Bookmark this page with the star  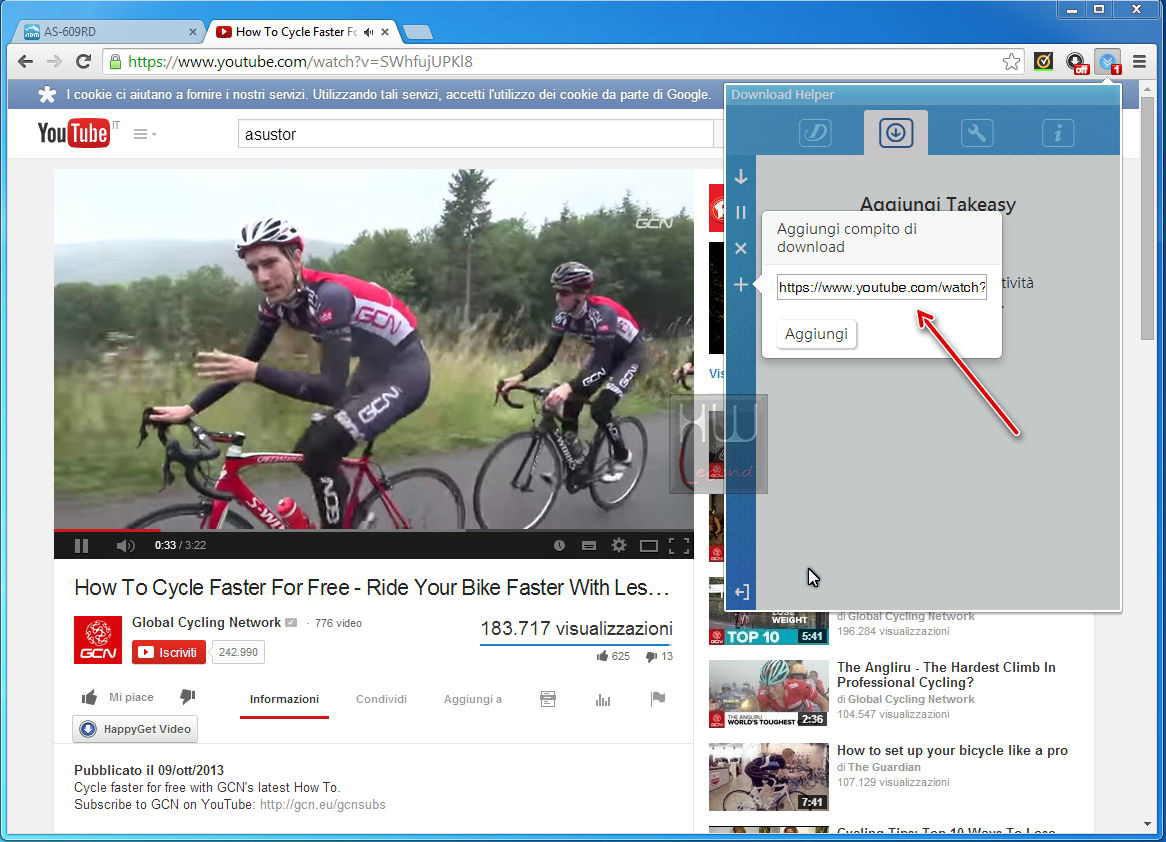pos(1011,62)
